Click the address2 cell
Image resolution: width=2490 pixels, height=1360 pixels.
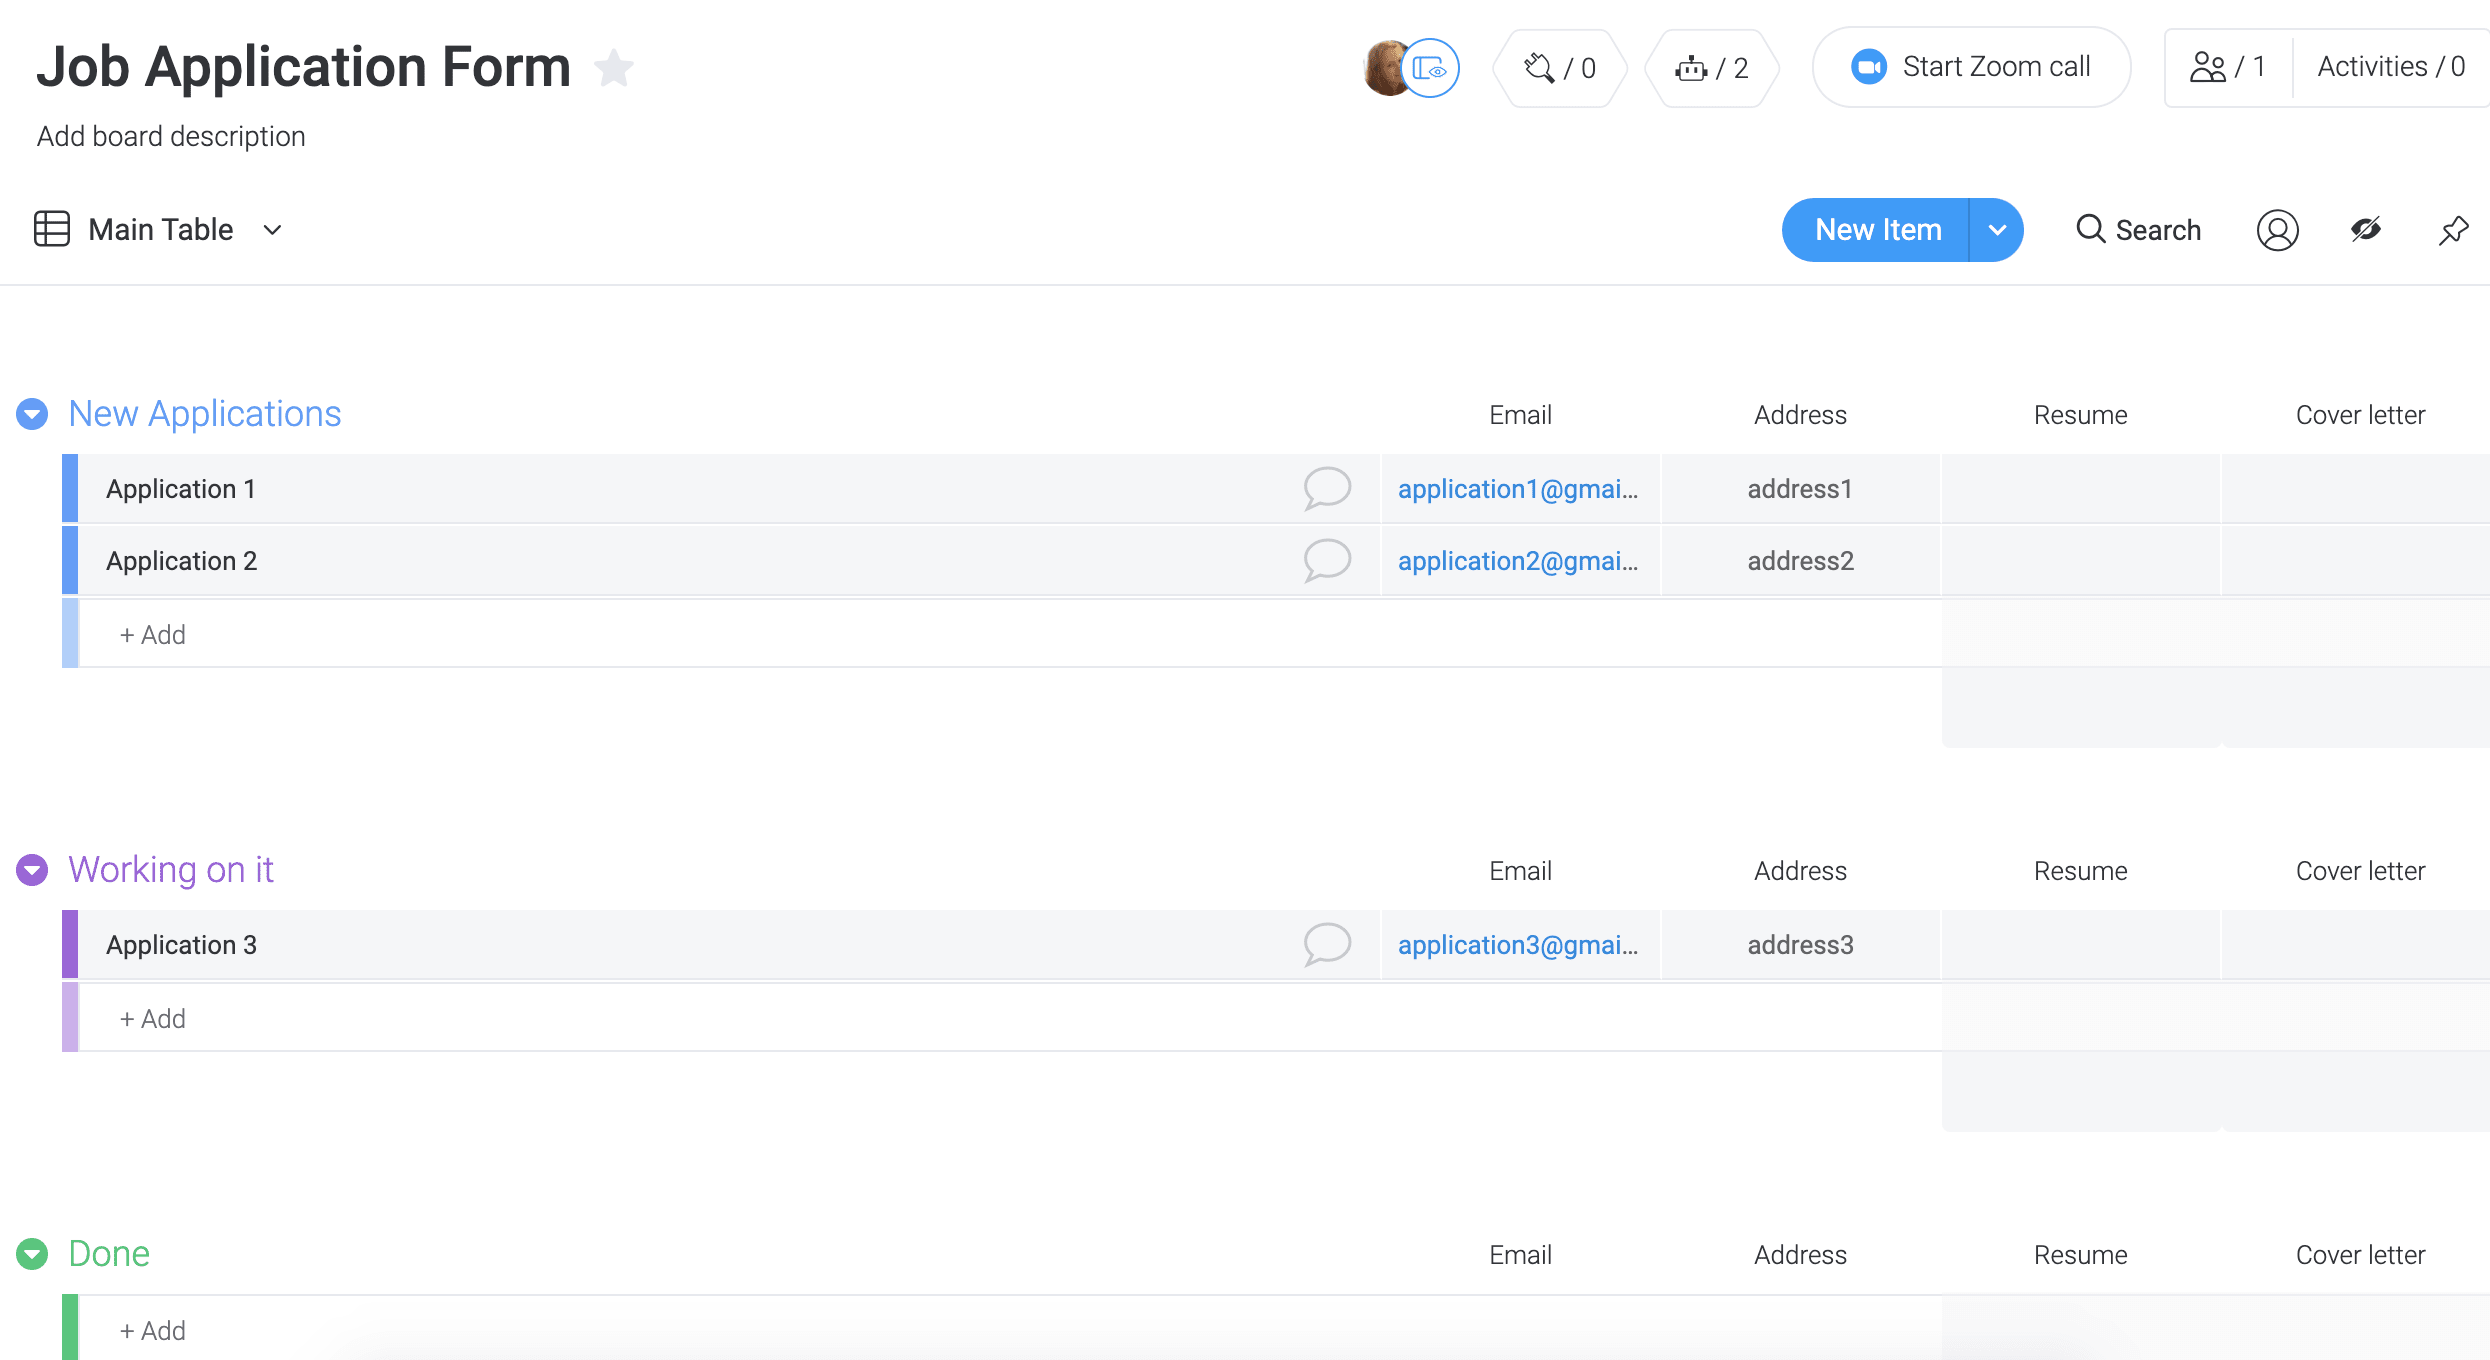(x=1800, y=561)
